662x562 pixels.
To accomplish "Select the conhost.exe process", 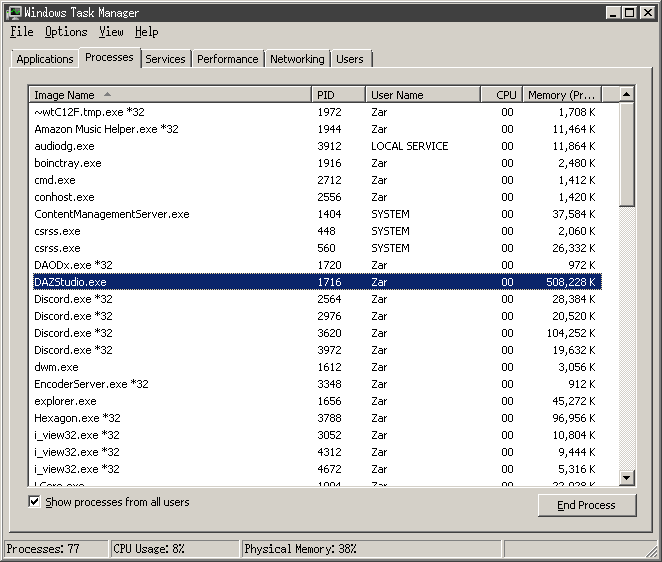I will 317,197.
